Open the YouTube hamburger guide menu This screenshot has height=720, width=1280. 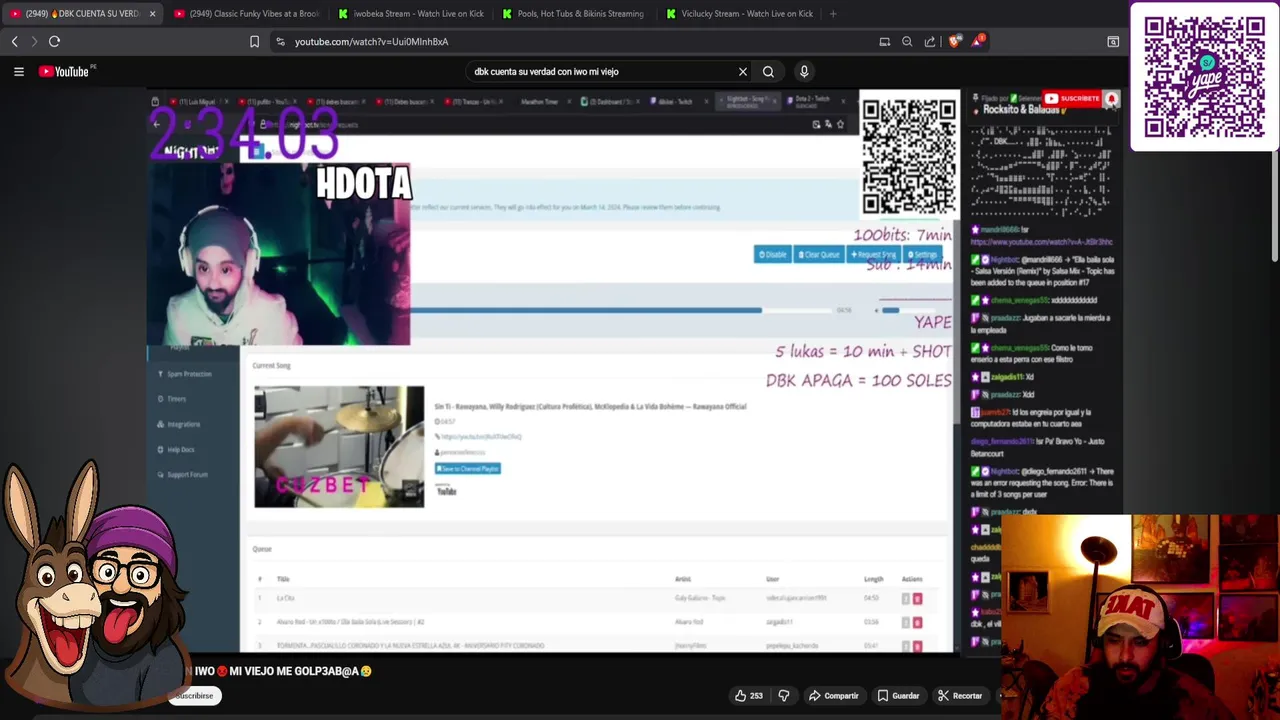18,71
